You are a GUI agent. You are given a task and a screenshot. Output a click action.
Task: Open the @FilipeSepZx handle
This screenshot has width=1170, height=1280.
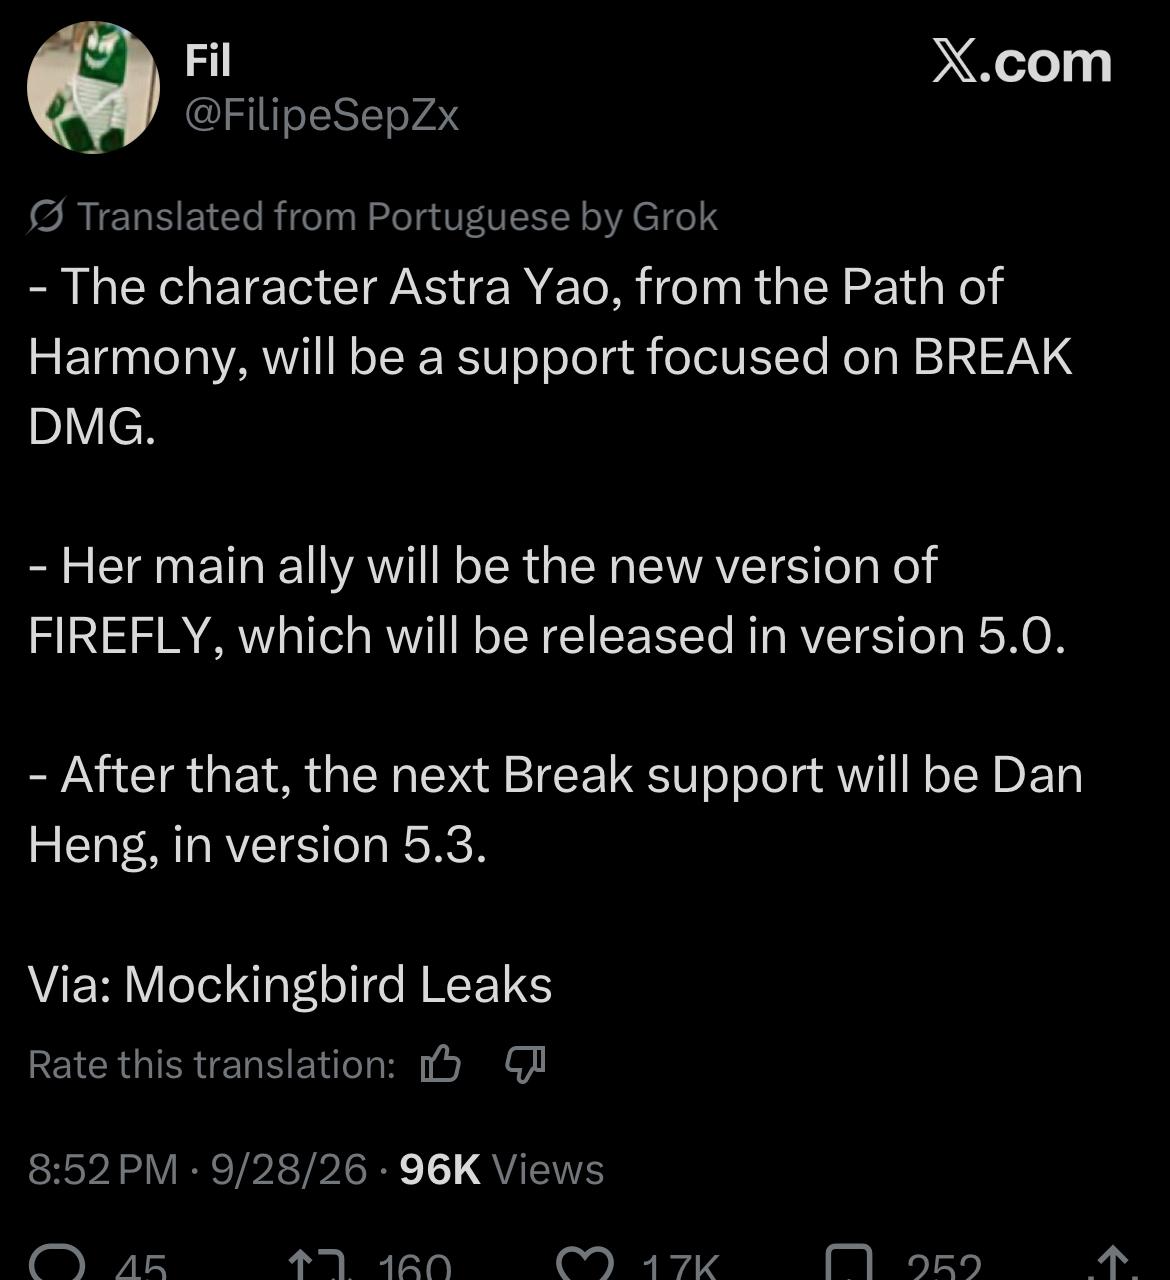[322, 116]
